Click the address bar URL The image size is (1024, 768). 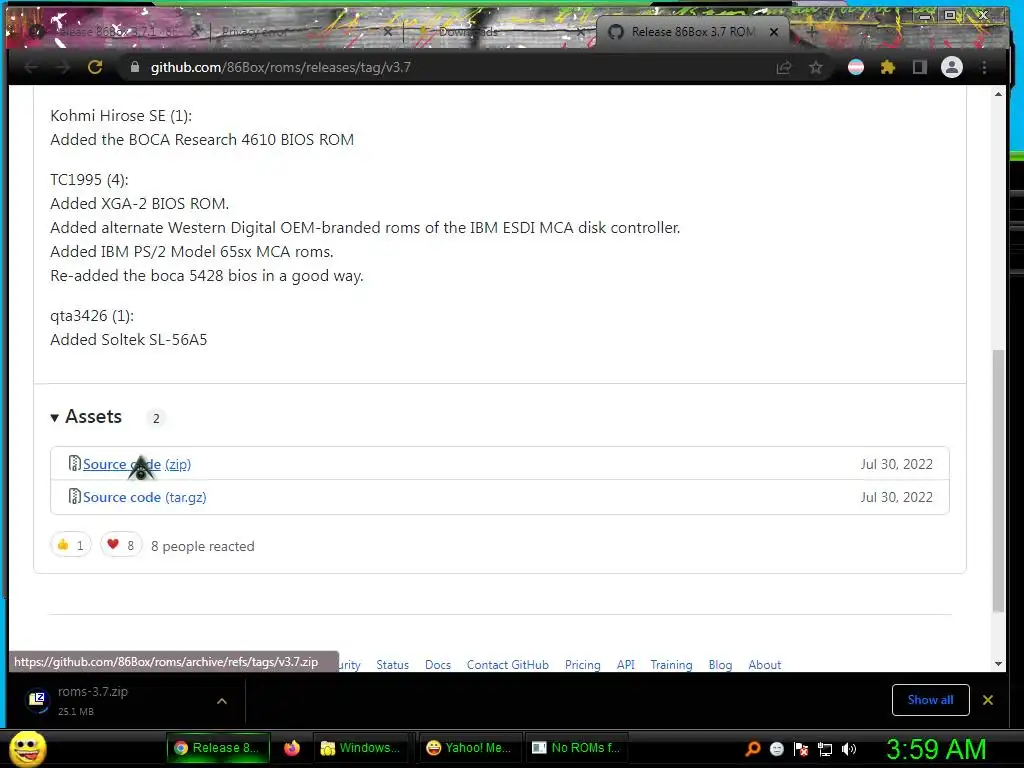[281, 67]
